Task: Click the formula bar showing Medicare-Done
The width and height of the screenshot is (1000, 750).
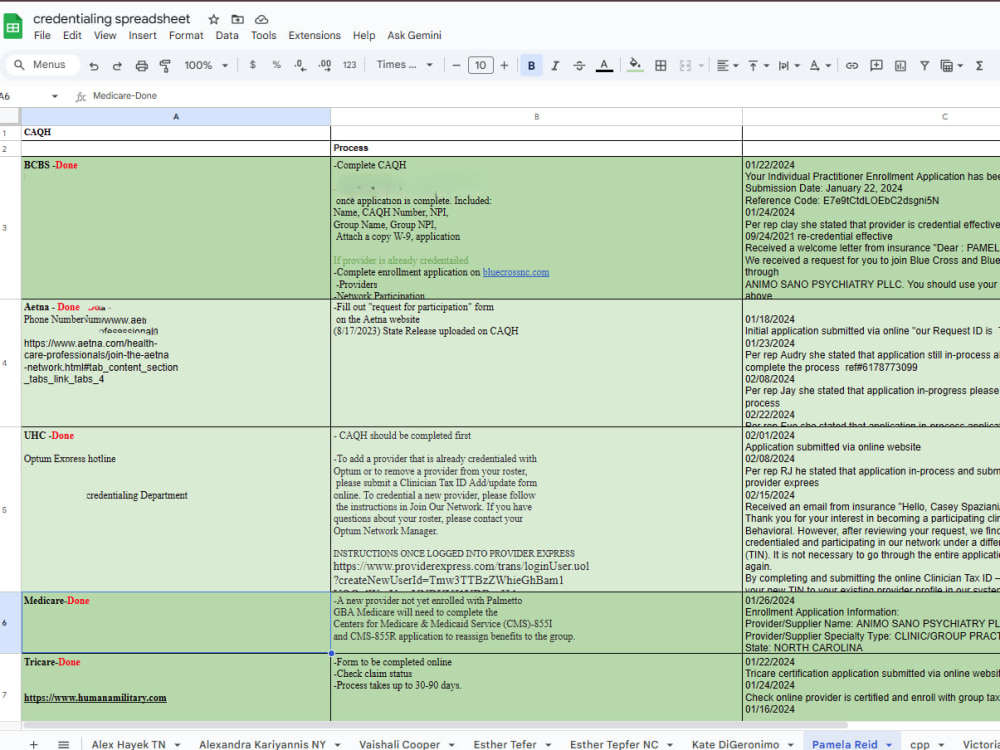Action: tap(542, 96)
